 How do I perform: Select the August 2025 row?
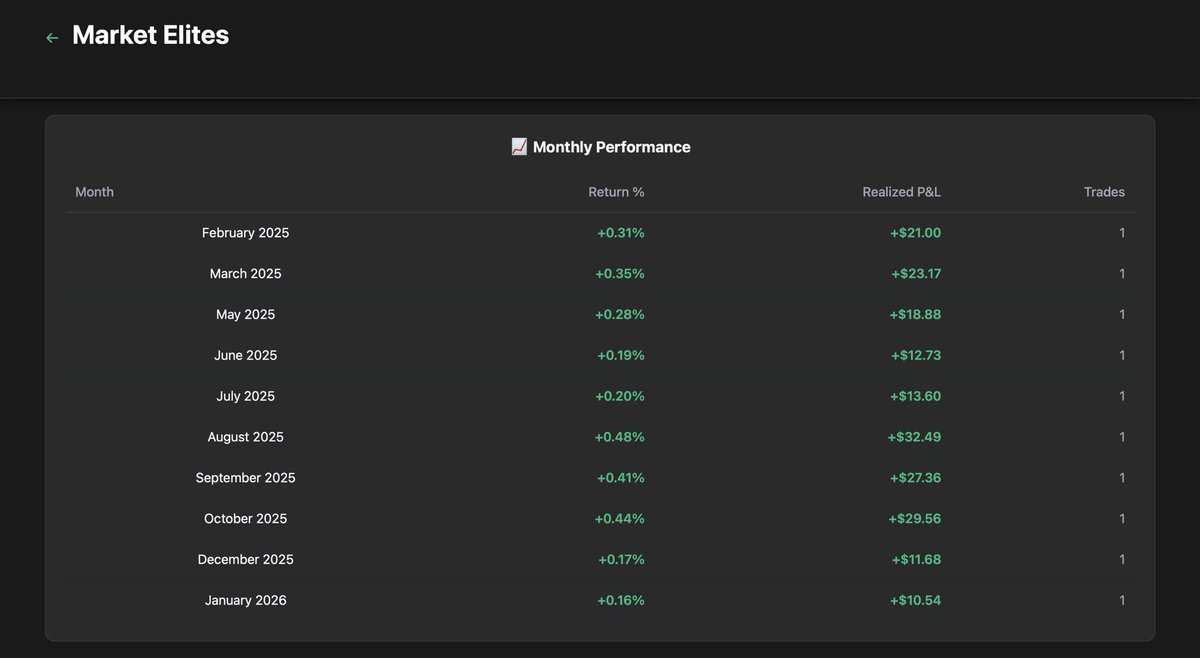click(x=600, y=437)
